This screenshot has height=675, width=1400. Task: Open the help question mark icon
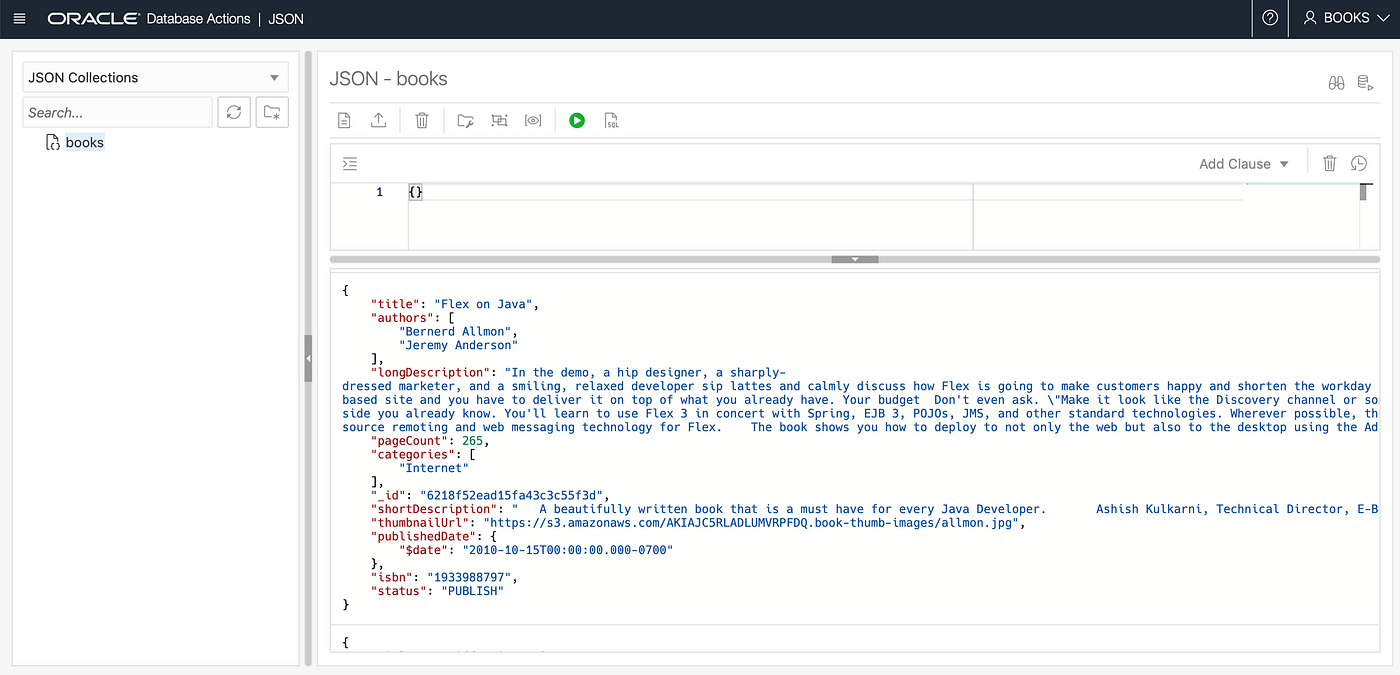[x=1270, y=18]
